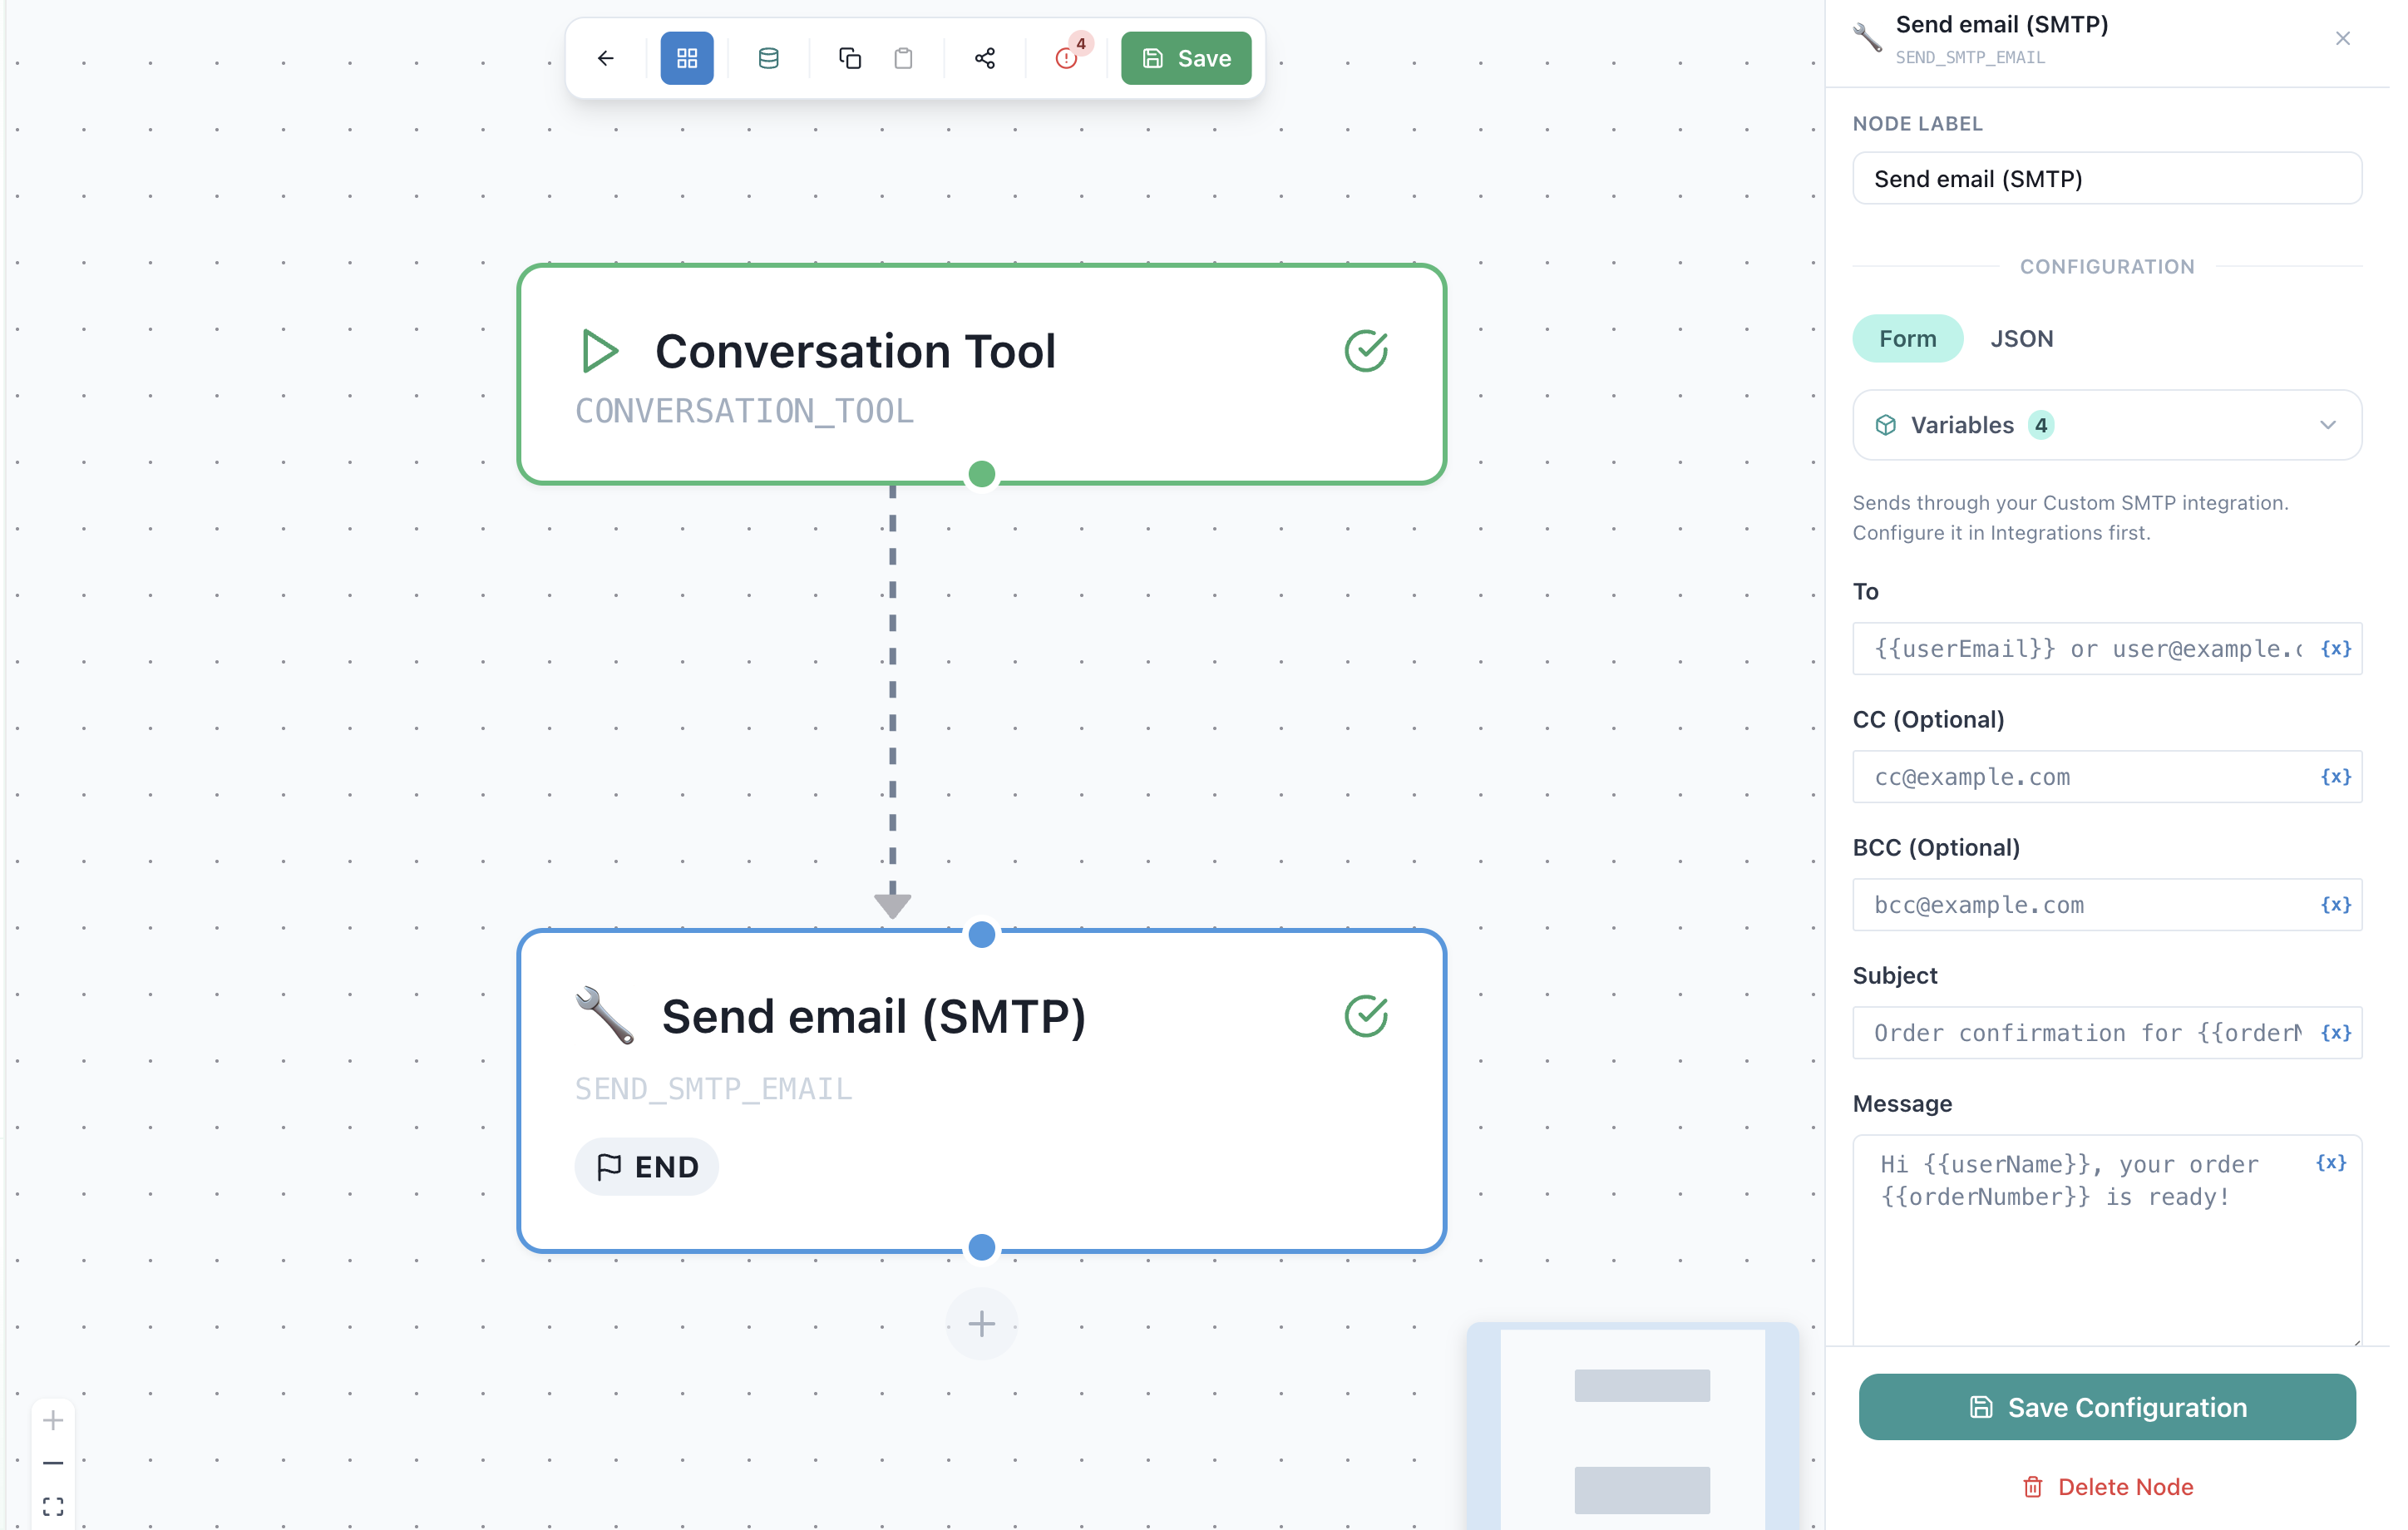Click the Send email node bottom connector
This screenshot has width=2408, height=1530.
pyautogui.click(x=982, y=1247)
